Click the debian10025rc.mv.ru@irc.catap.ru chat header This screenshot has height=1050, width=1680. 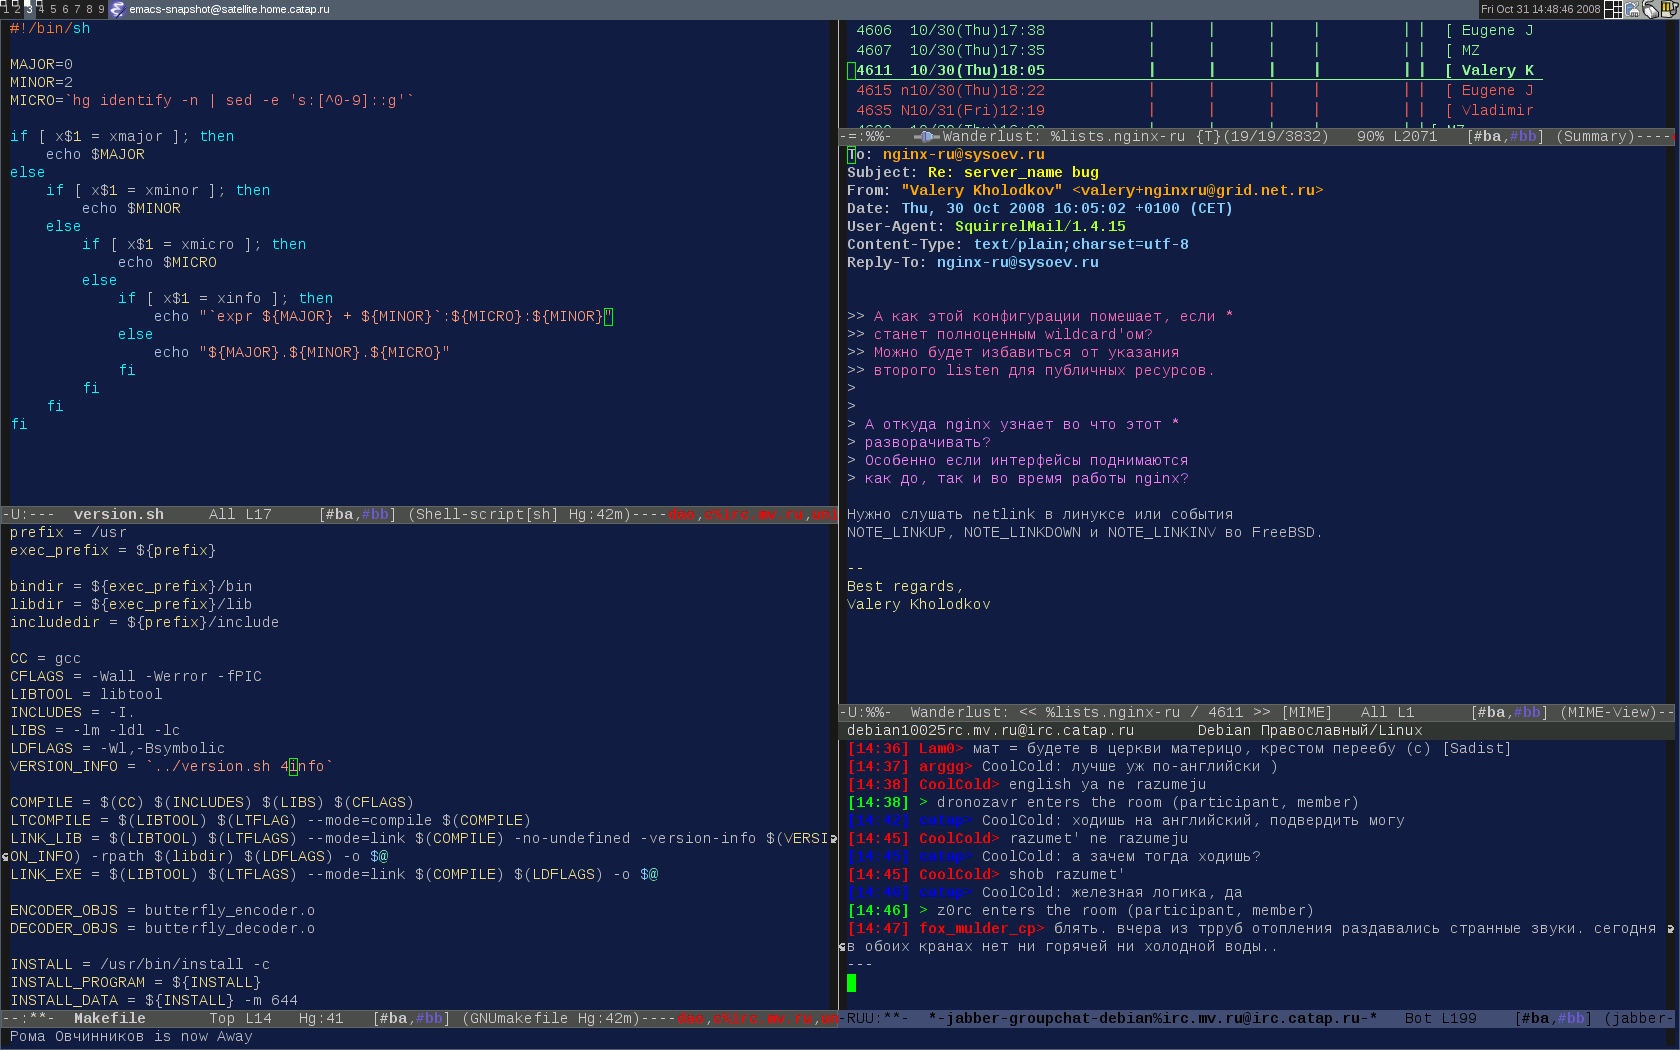990,731
